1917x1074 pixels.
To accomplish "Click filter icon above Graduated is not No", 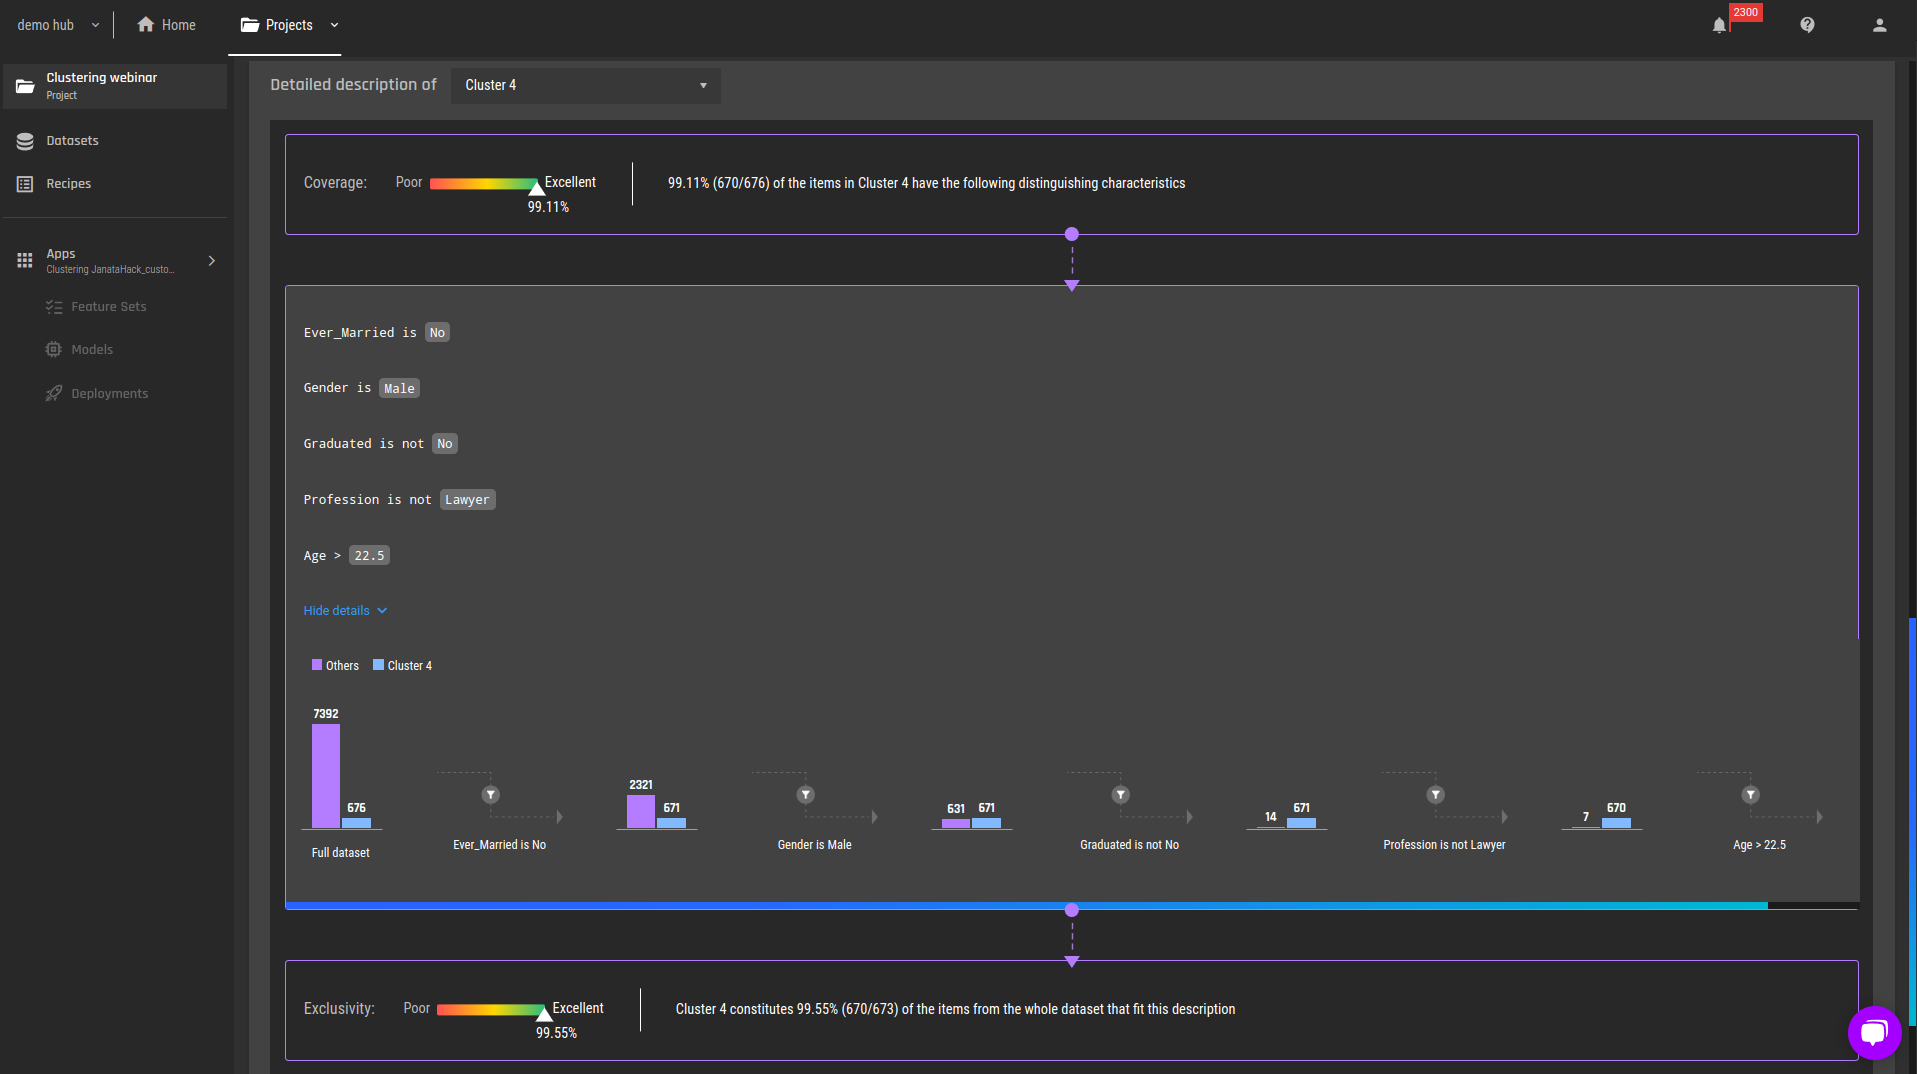I will coord(1121,795).
